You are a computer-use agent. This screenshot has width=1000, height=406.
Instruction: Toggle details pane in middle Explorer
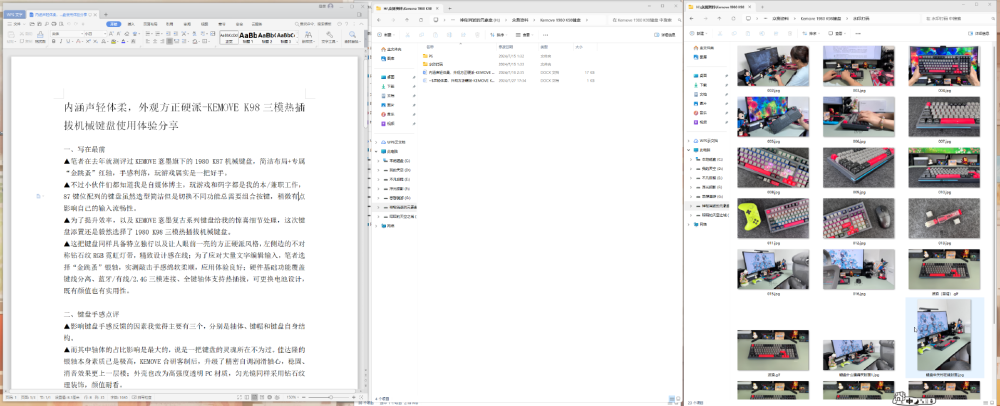[x=663, y=35]
